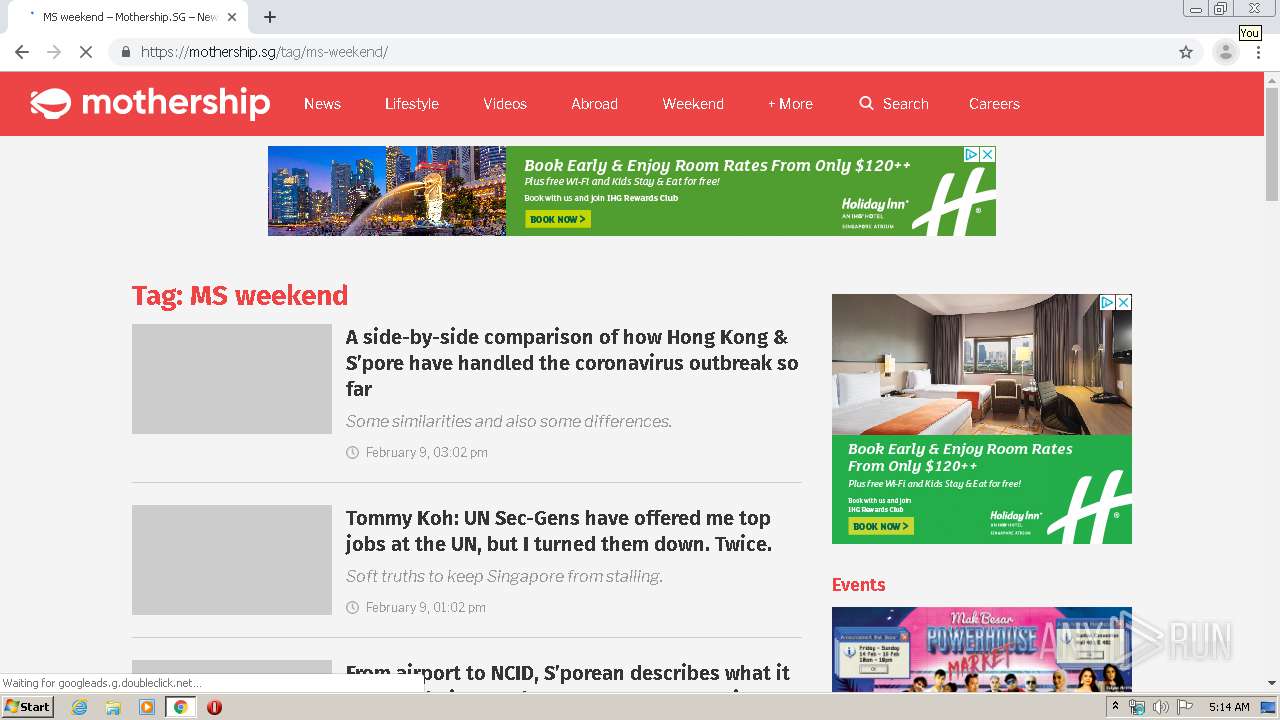Open the site Search

tap(894, 104)
